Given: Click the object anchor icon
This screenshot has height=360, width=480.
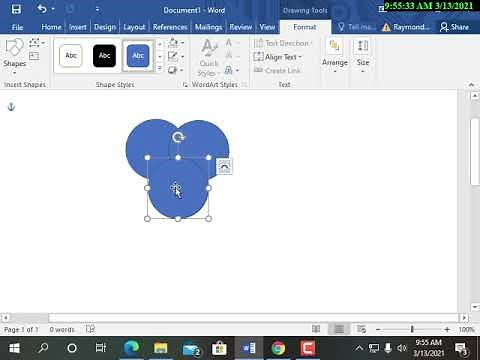Looking at the screenshot, I should click(11, 107).
